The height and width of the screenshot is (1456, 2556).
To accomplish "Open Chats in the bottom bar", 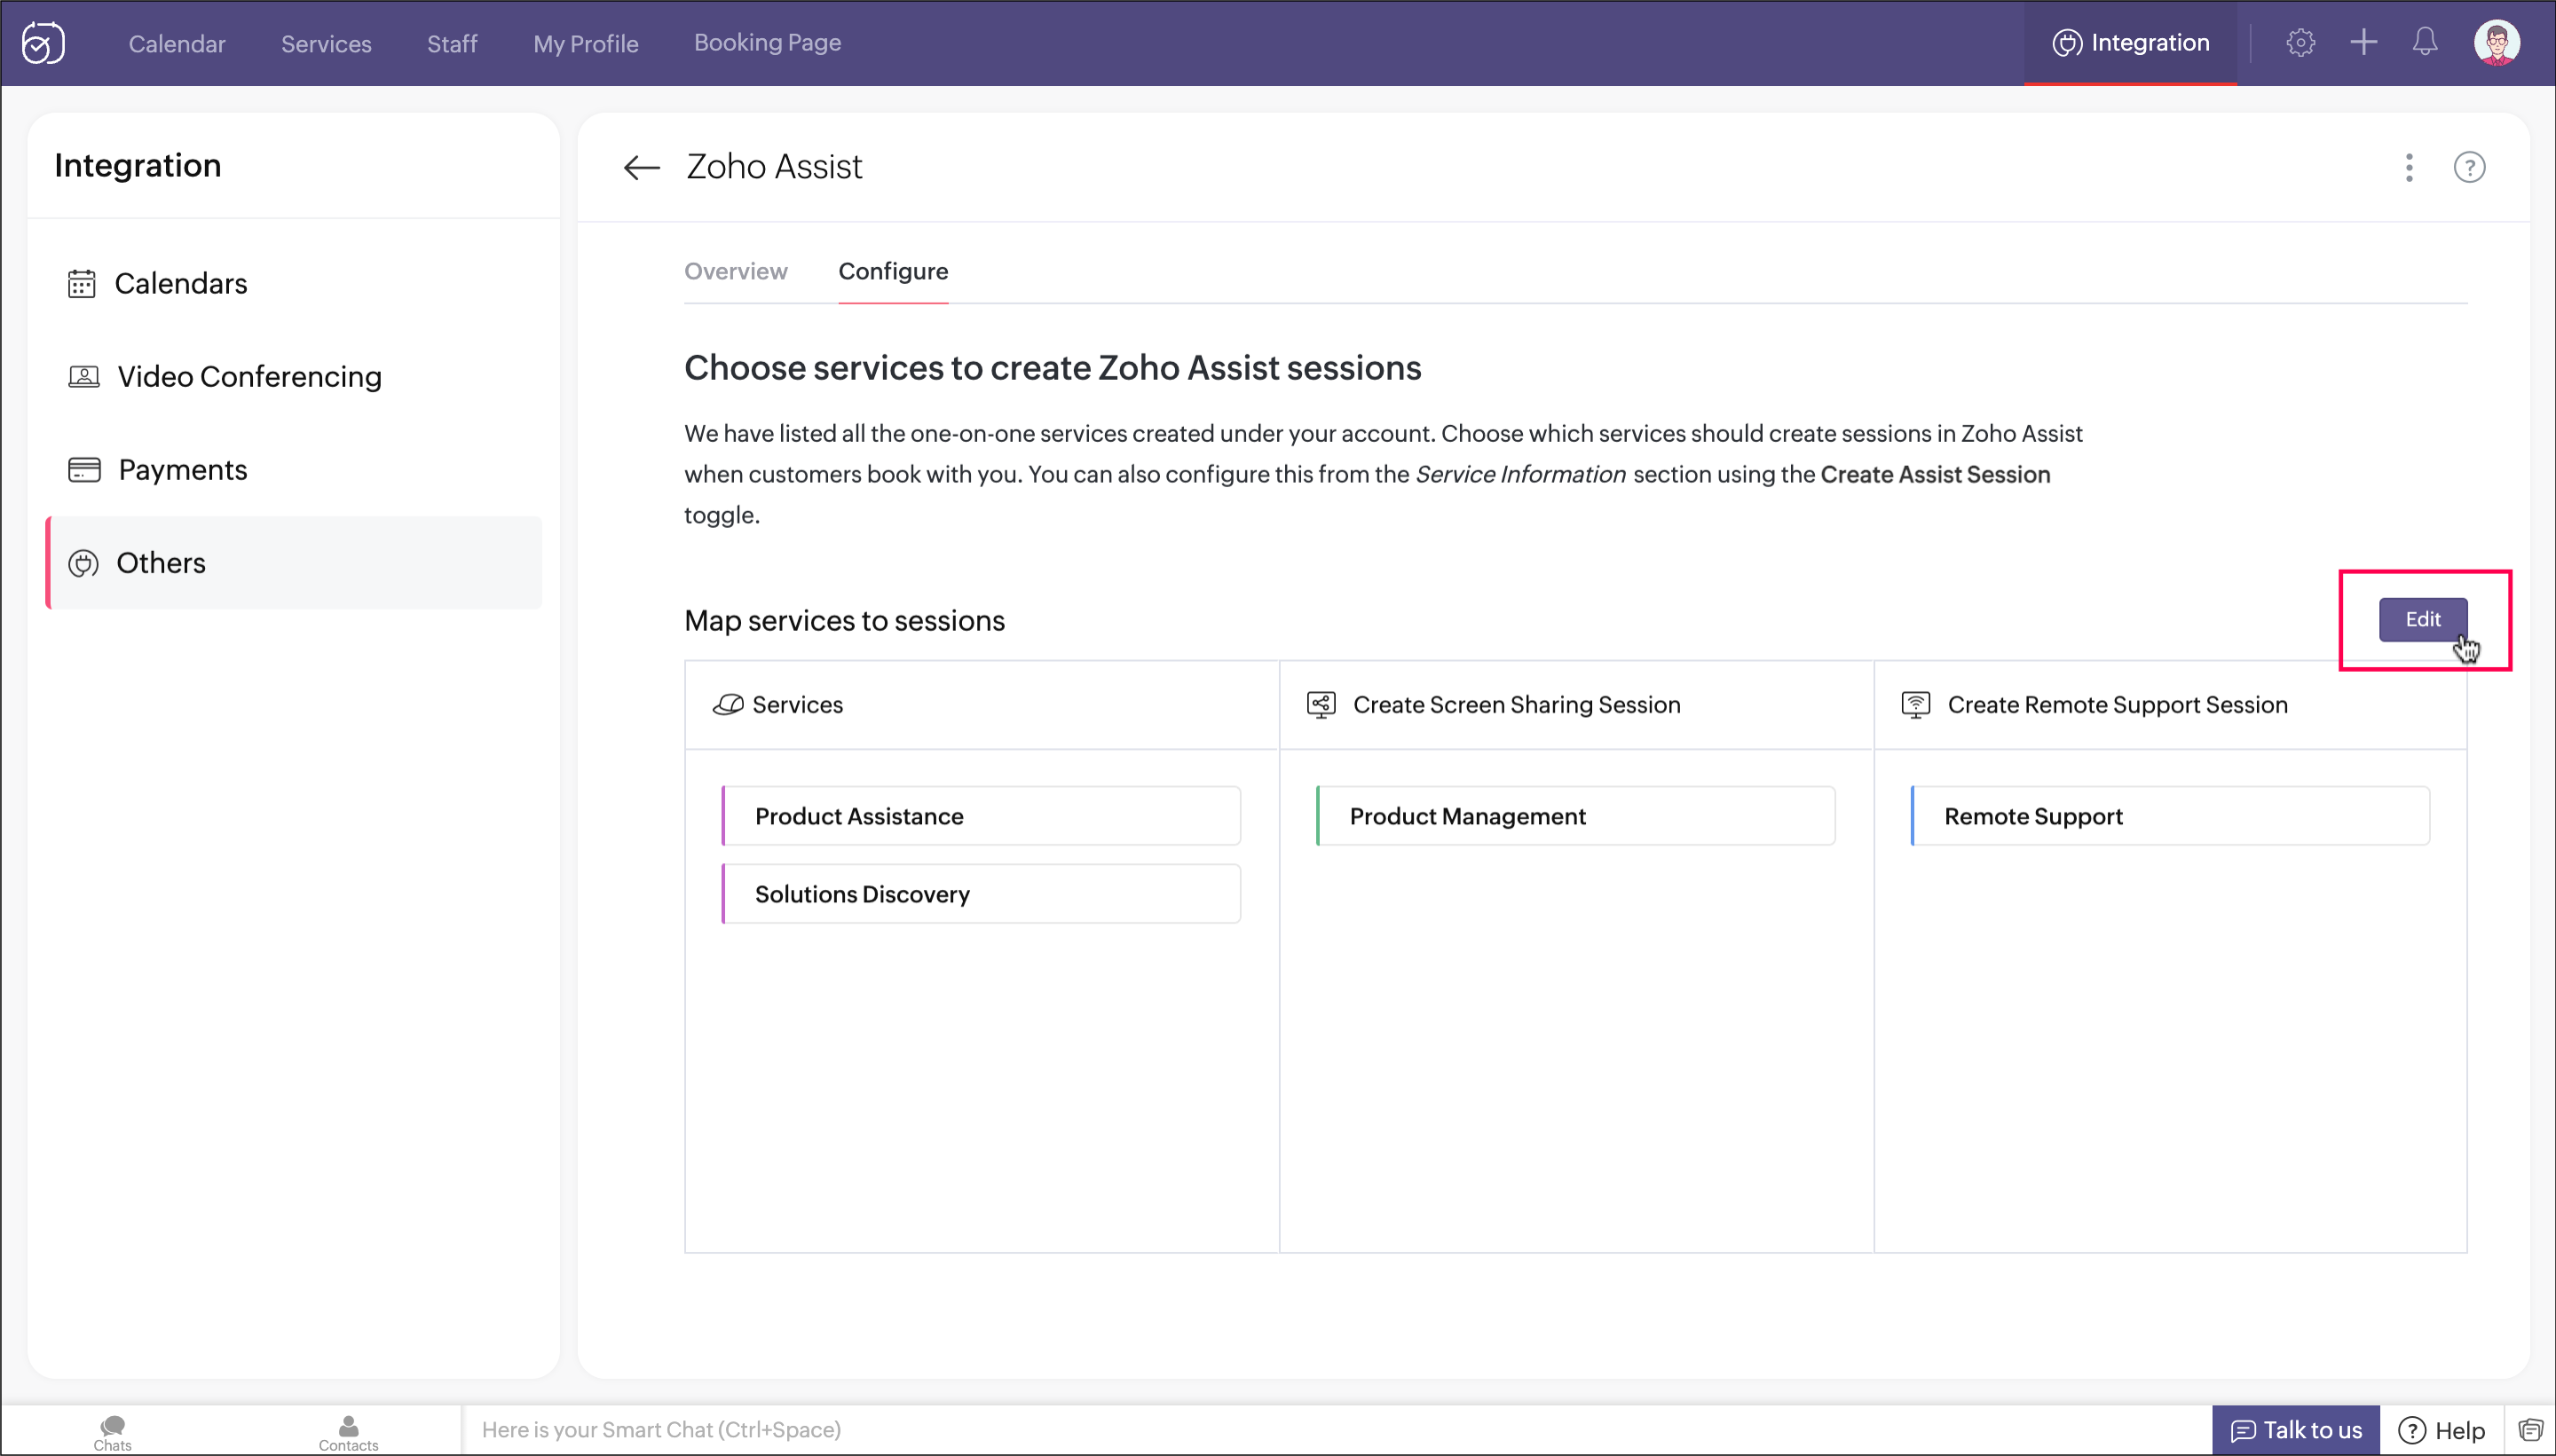I will 112,1432.
